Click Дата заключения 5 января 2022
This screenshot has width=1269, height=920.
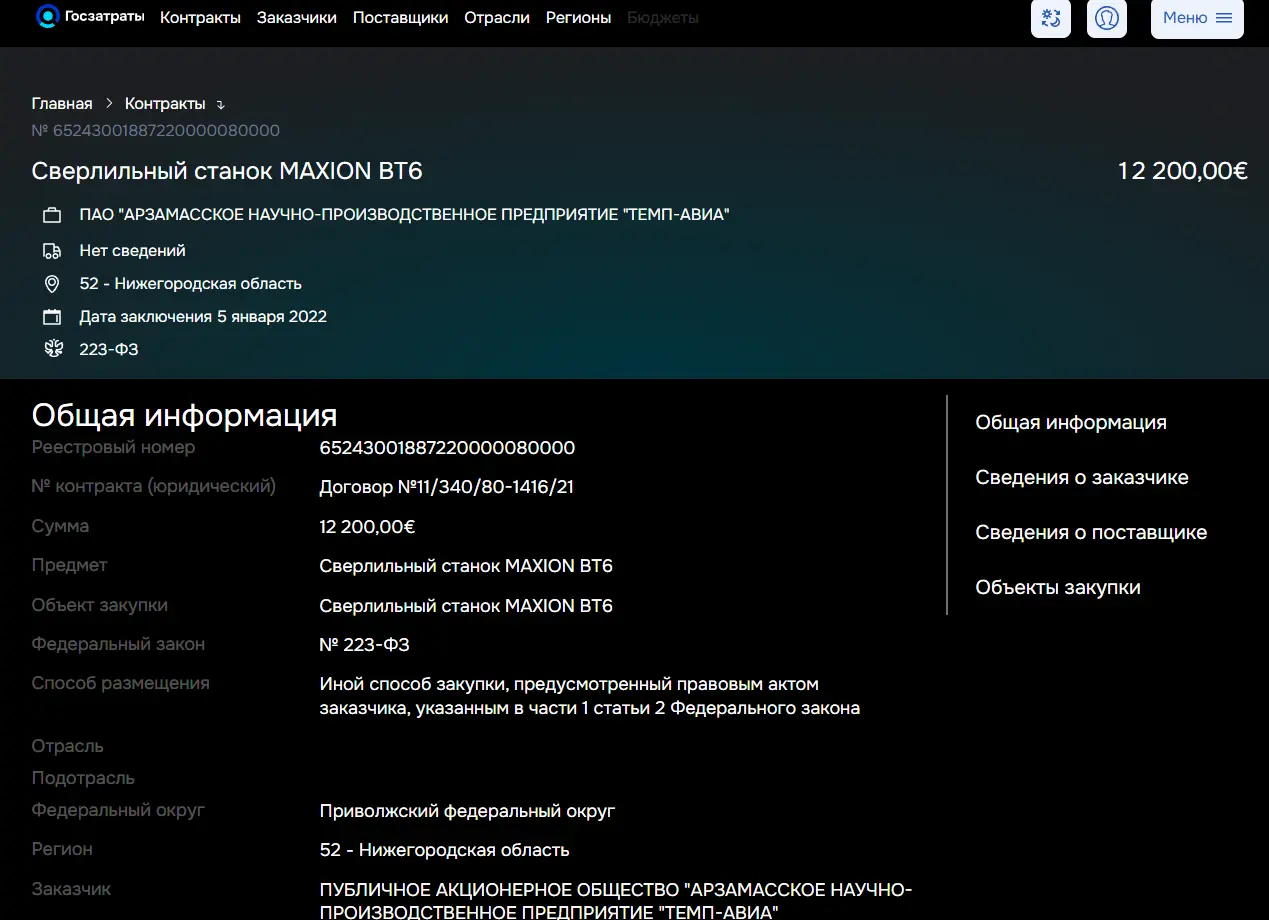tap(203, 317)
